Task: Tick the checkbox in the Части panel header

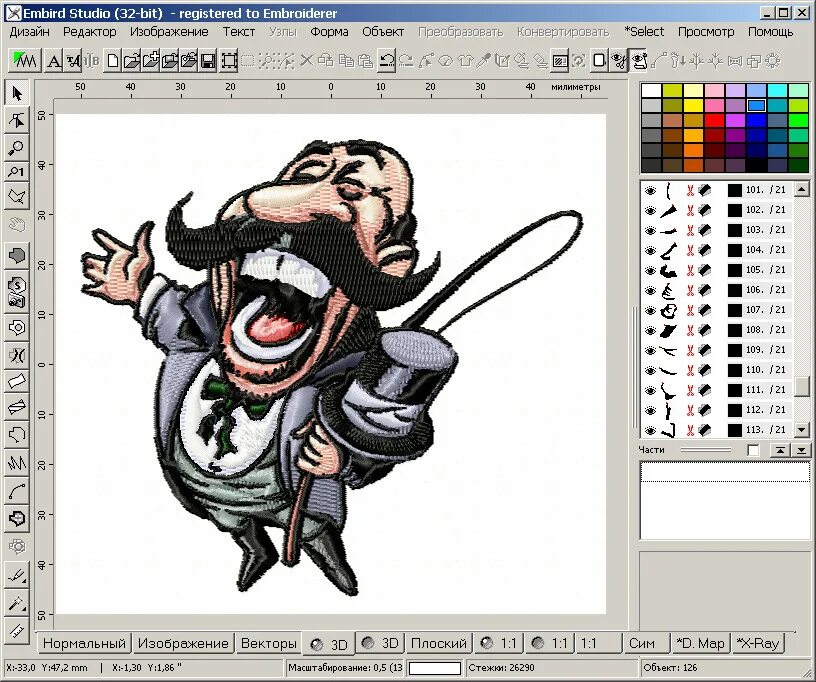Action: point(753,451)
